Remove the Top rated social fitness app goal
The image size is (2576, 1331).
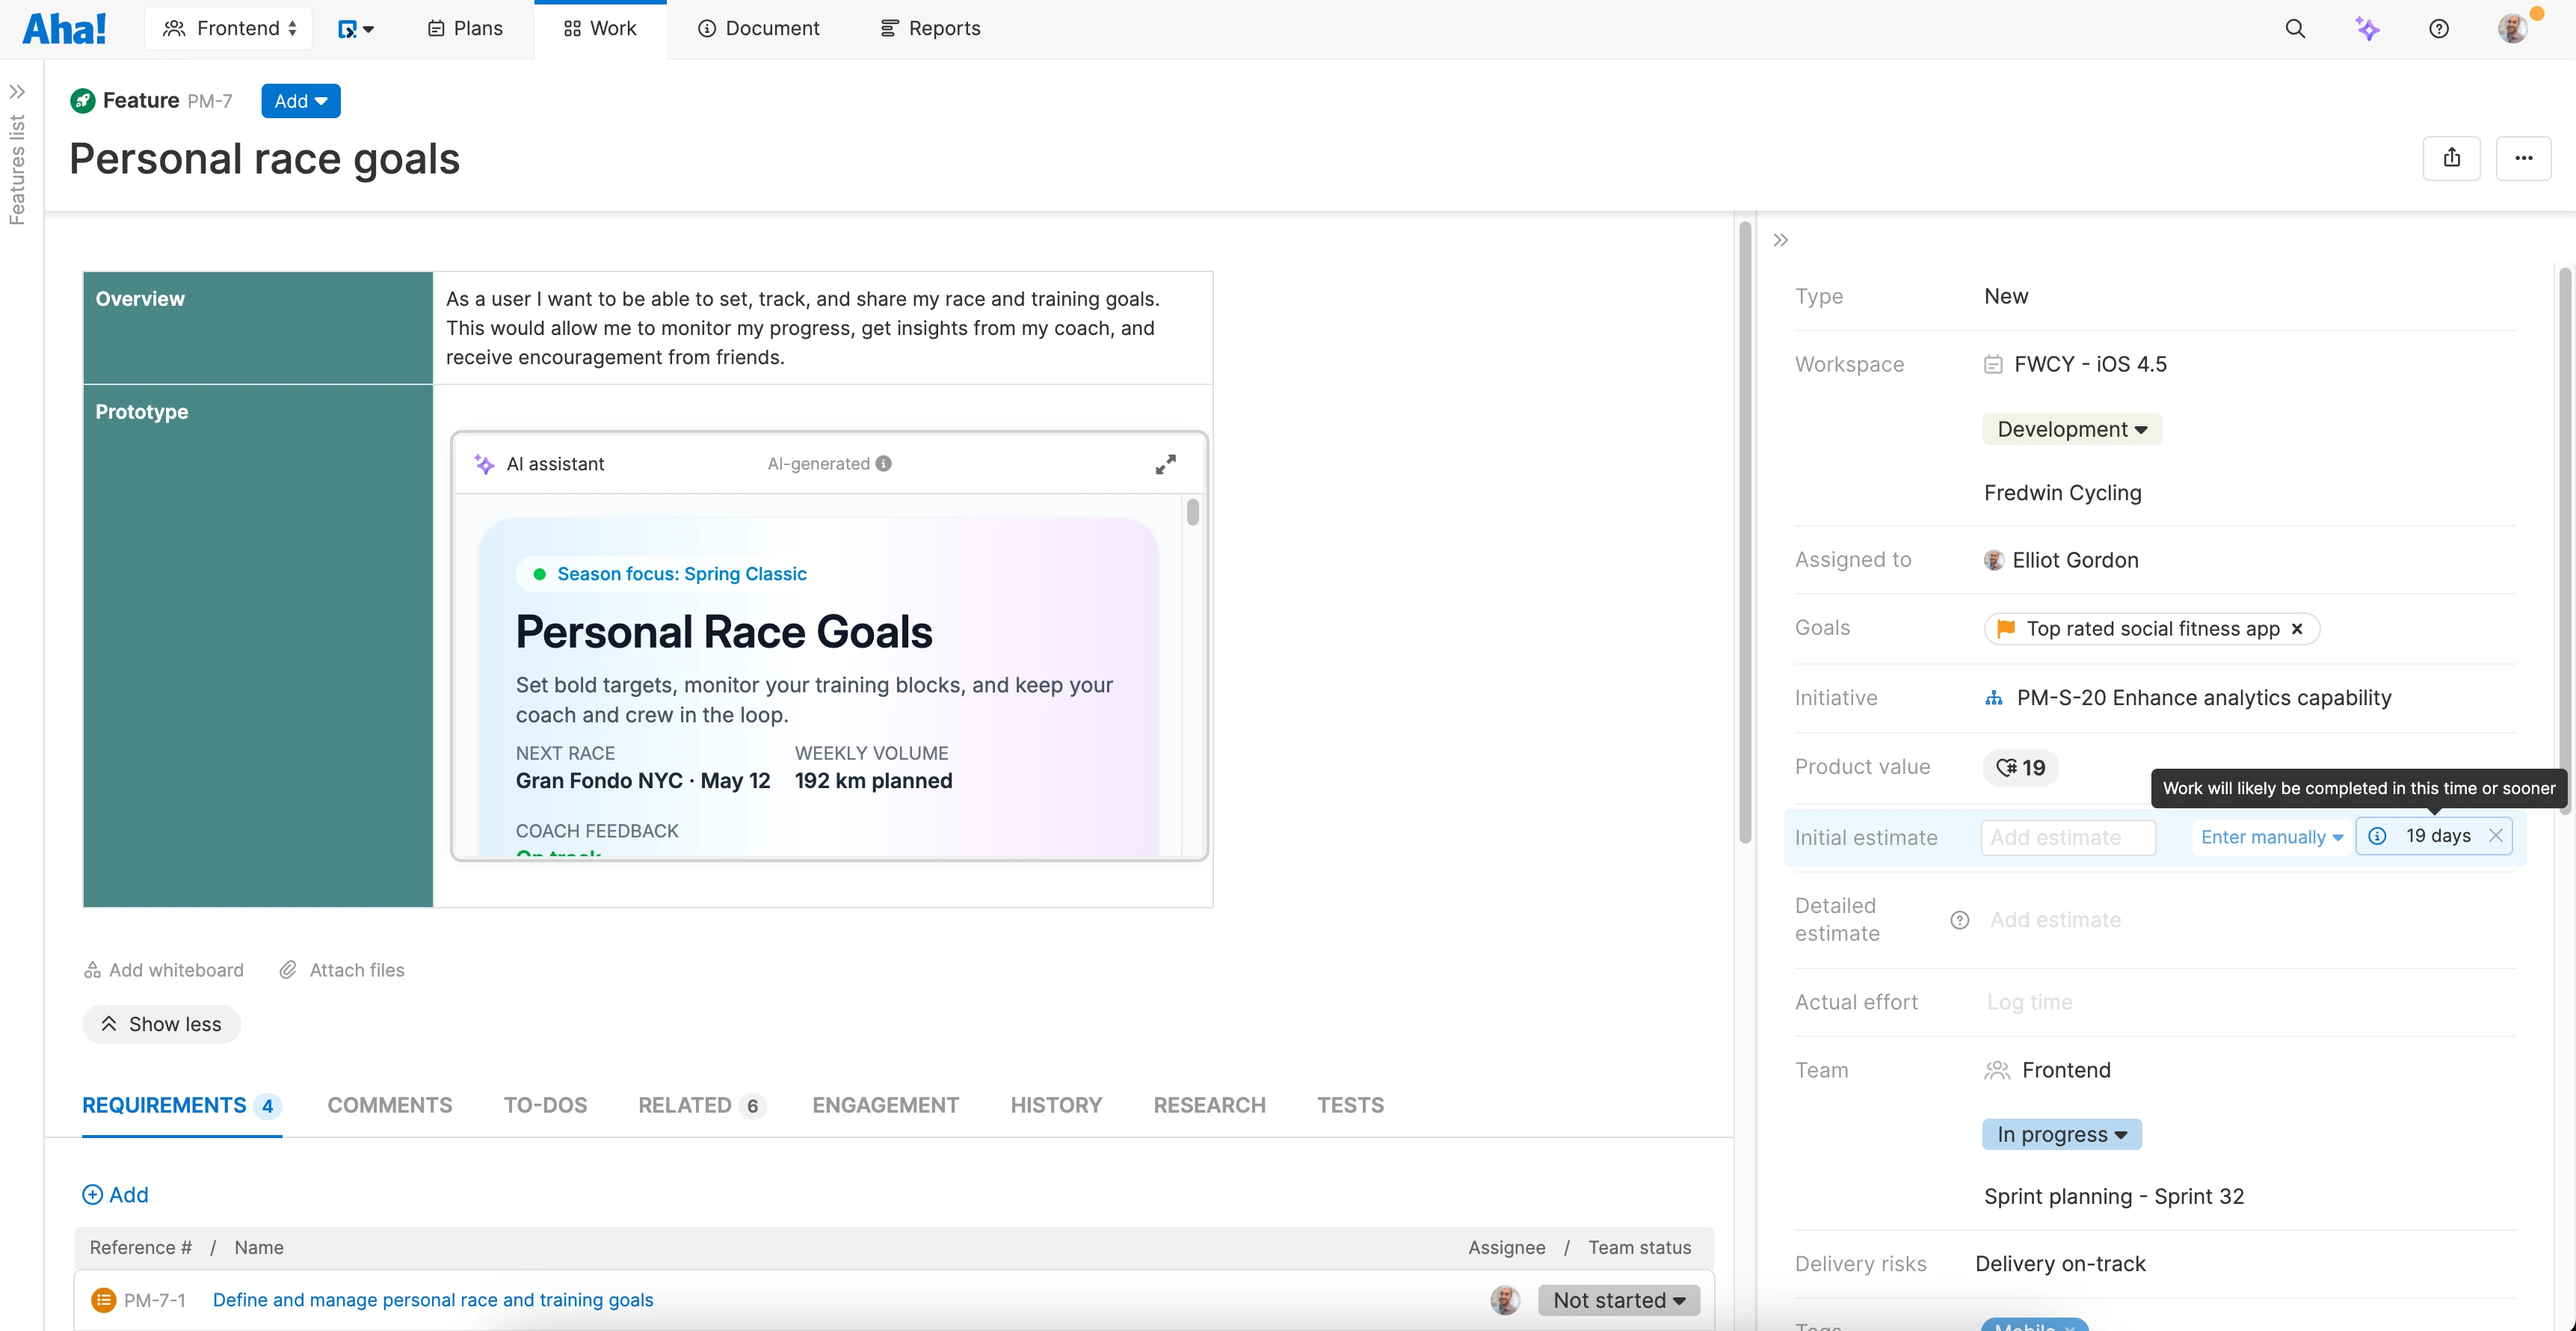(2297, 629)
